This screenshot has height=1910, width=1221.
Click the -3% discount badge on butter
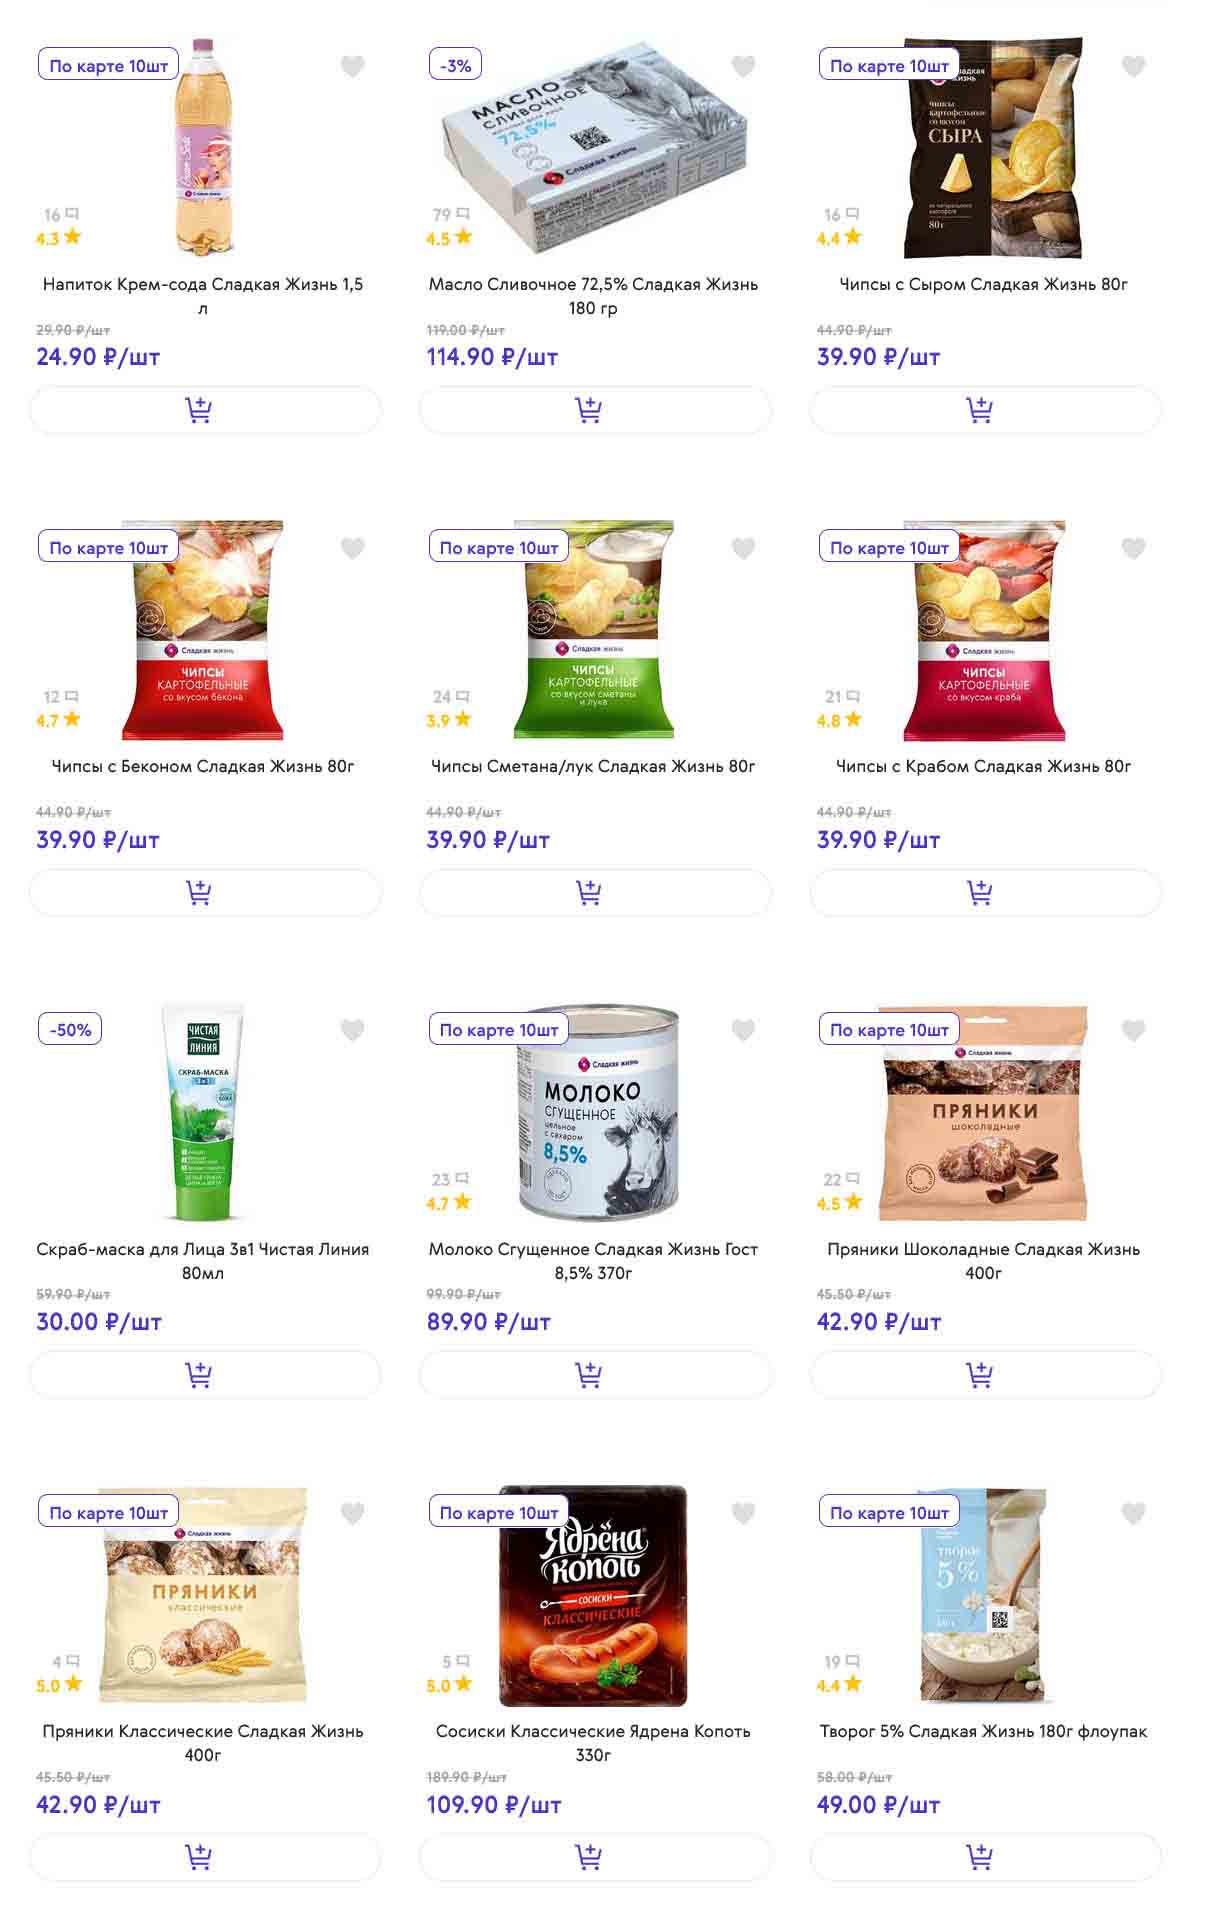tap(455, 66)
